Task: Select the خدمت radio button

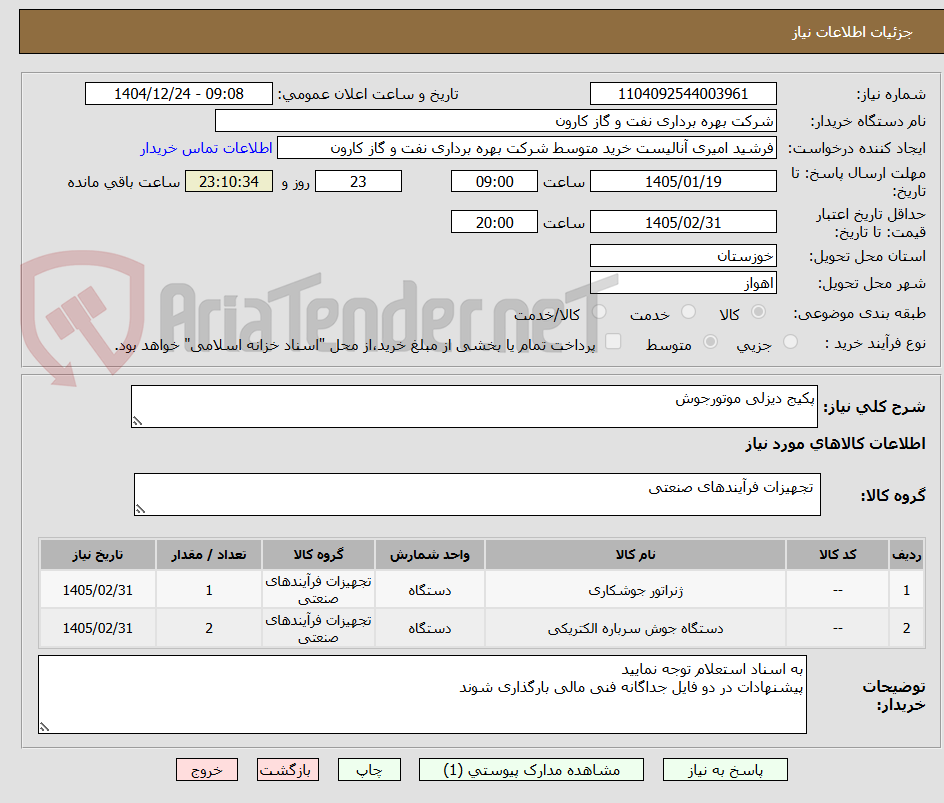Action: point(688,312)
